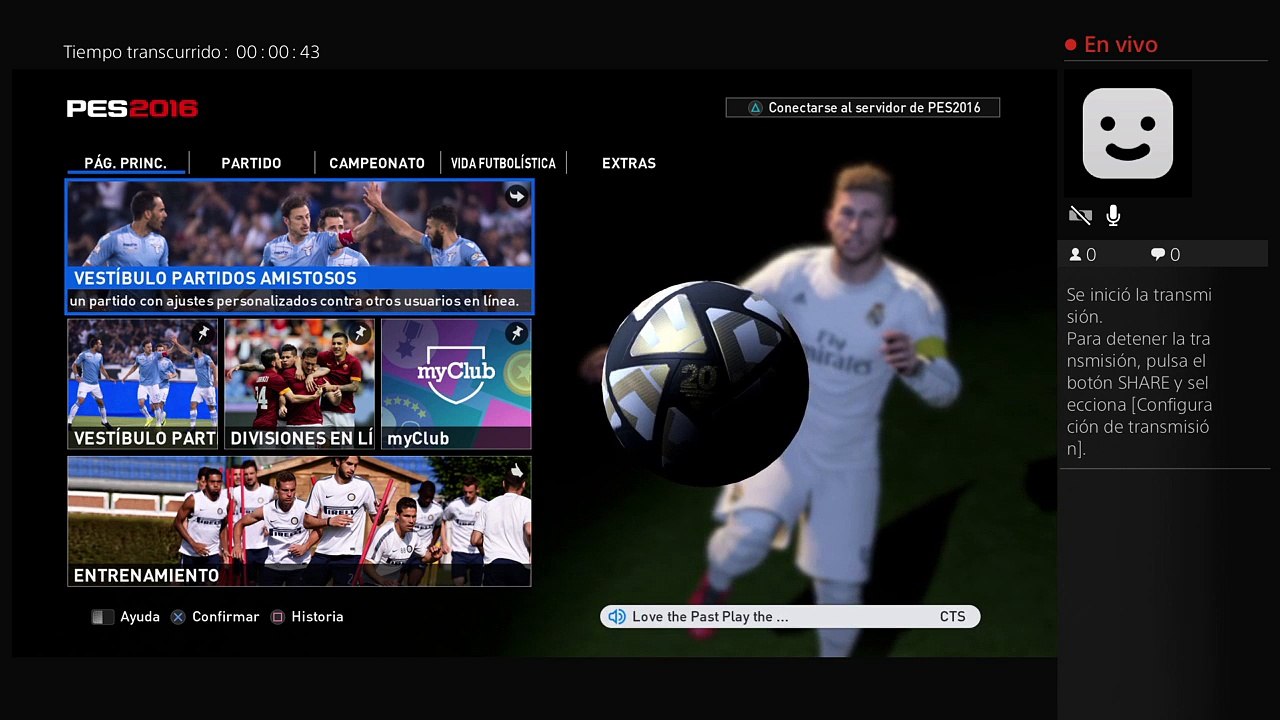Click the Se inició la transmisión message
This screenshot has height=720, width=1280.
click(1140, 371)
